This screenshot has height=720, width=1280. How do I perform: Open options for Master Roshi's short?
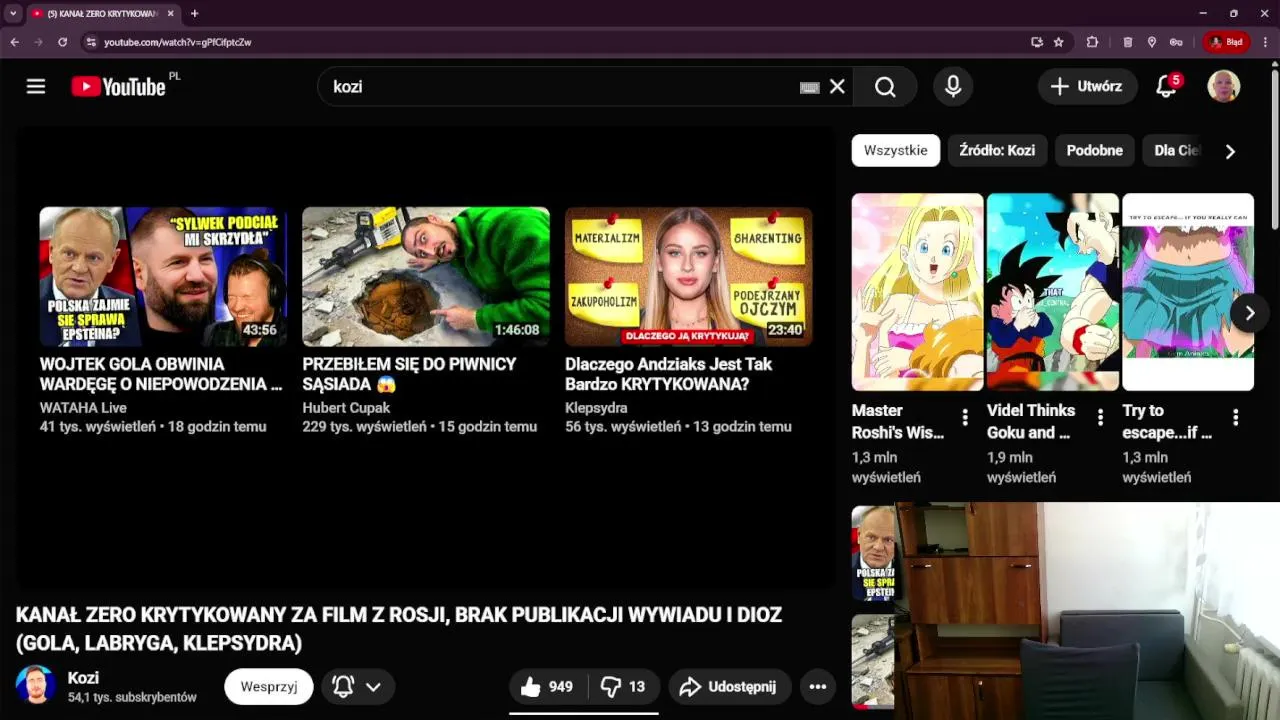[x=965, y=418]
